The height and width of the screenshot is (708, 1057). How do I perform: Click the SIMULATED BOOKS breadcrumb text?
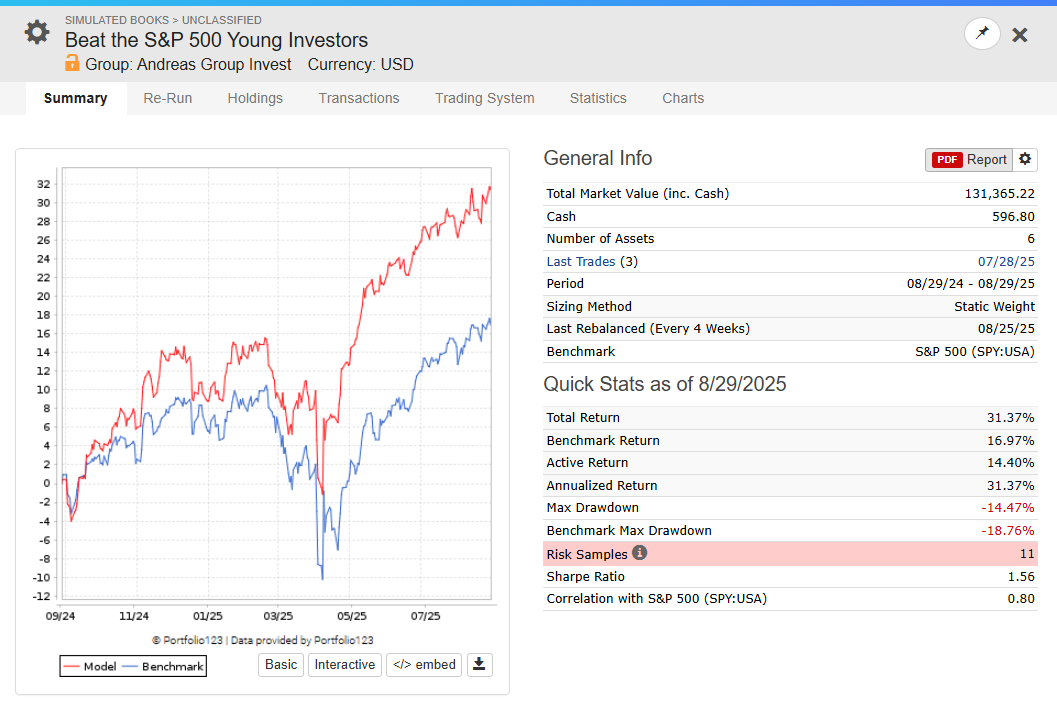(x=117, y=20)
